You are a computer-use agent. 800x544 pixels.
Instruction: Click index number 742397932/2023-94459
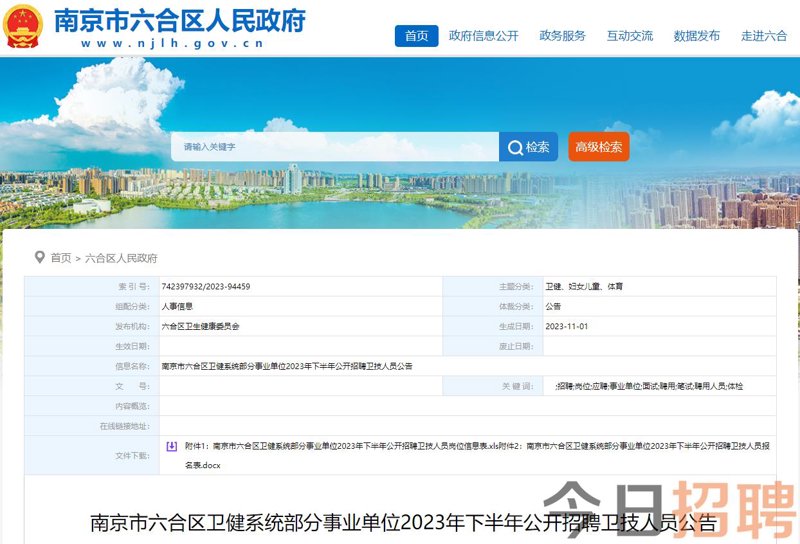tap(206, 286)
